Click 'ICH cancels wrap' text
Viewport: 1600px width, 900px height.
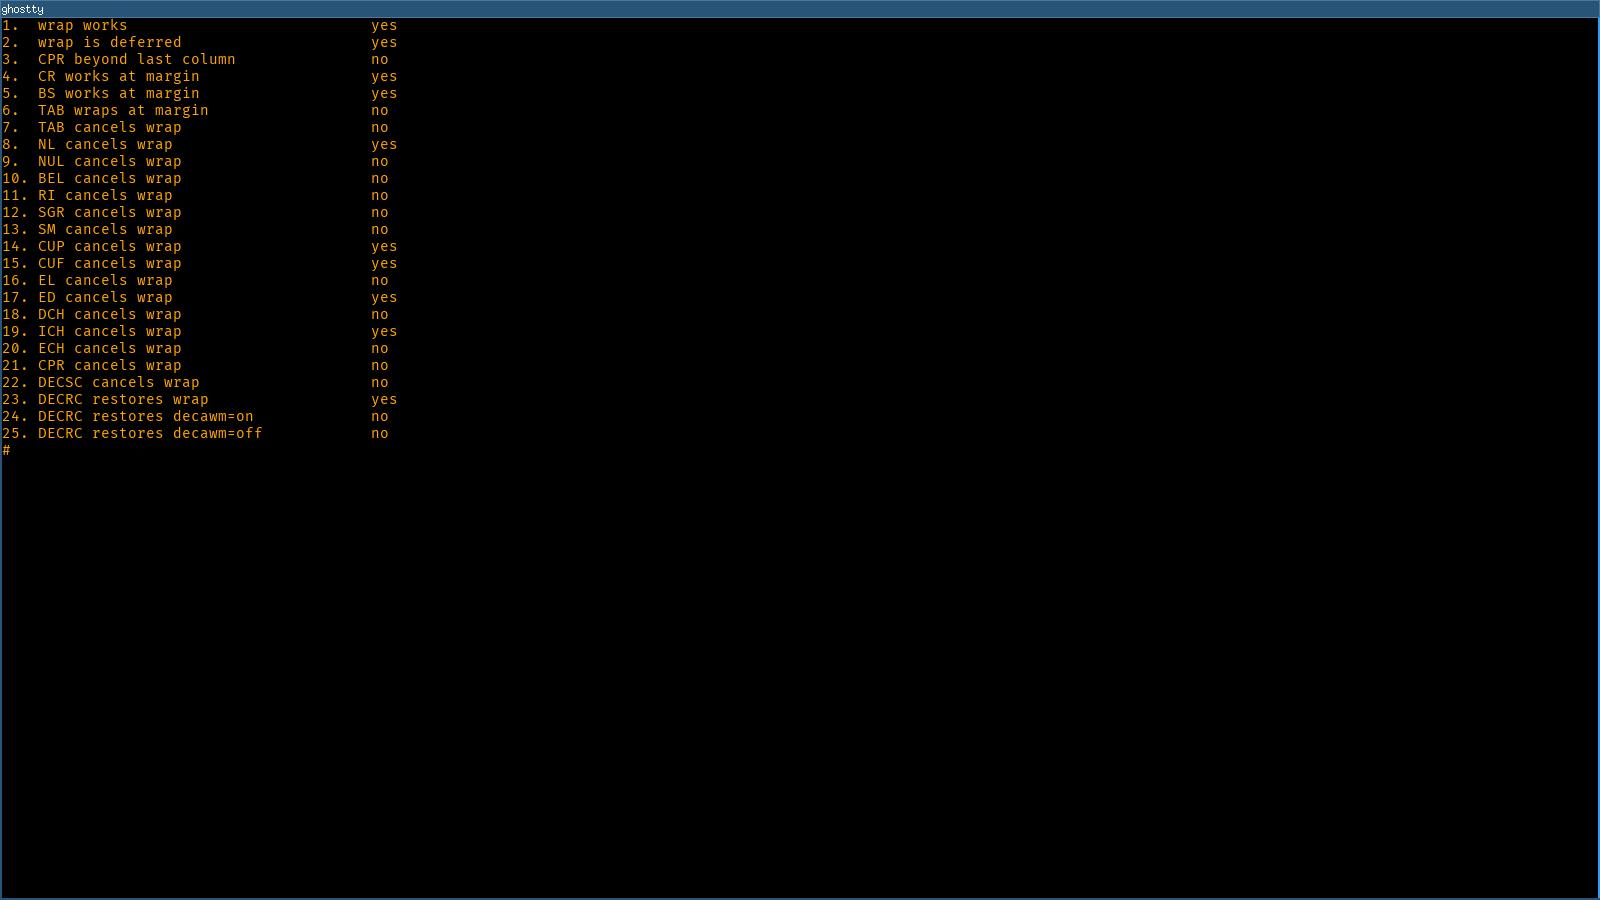coord(110,332)
